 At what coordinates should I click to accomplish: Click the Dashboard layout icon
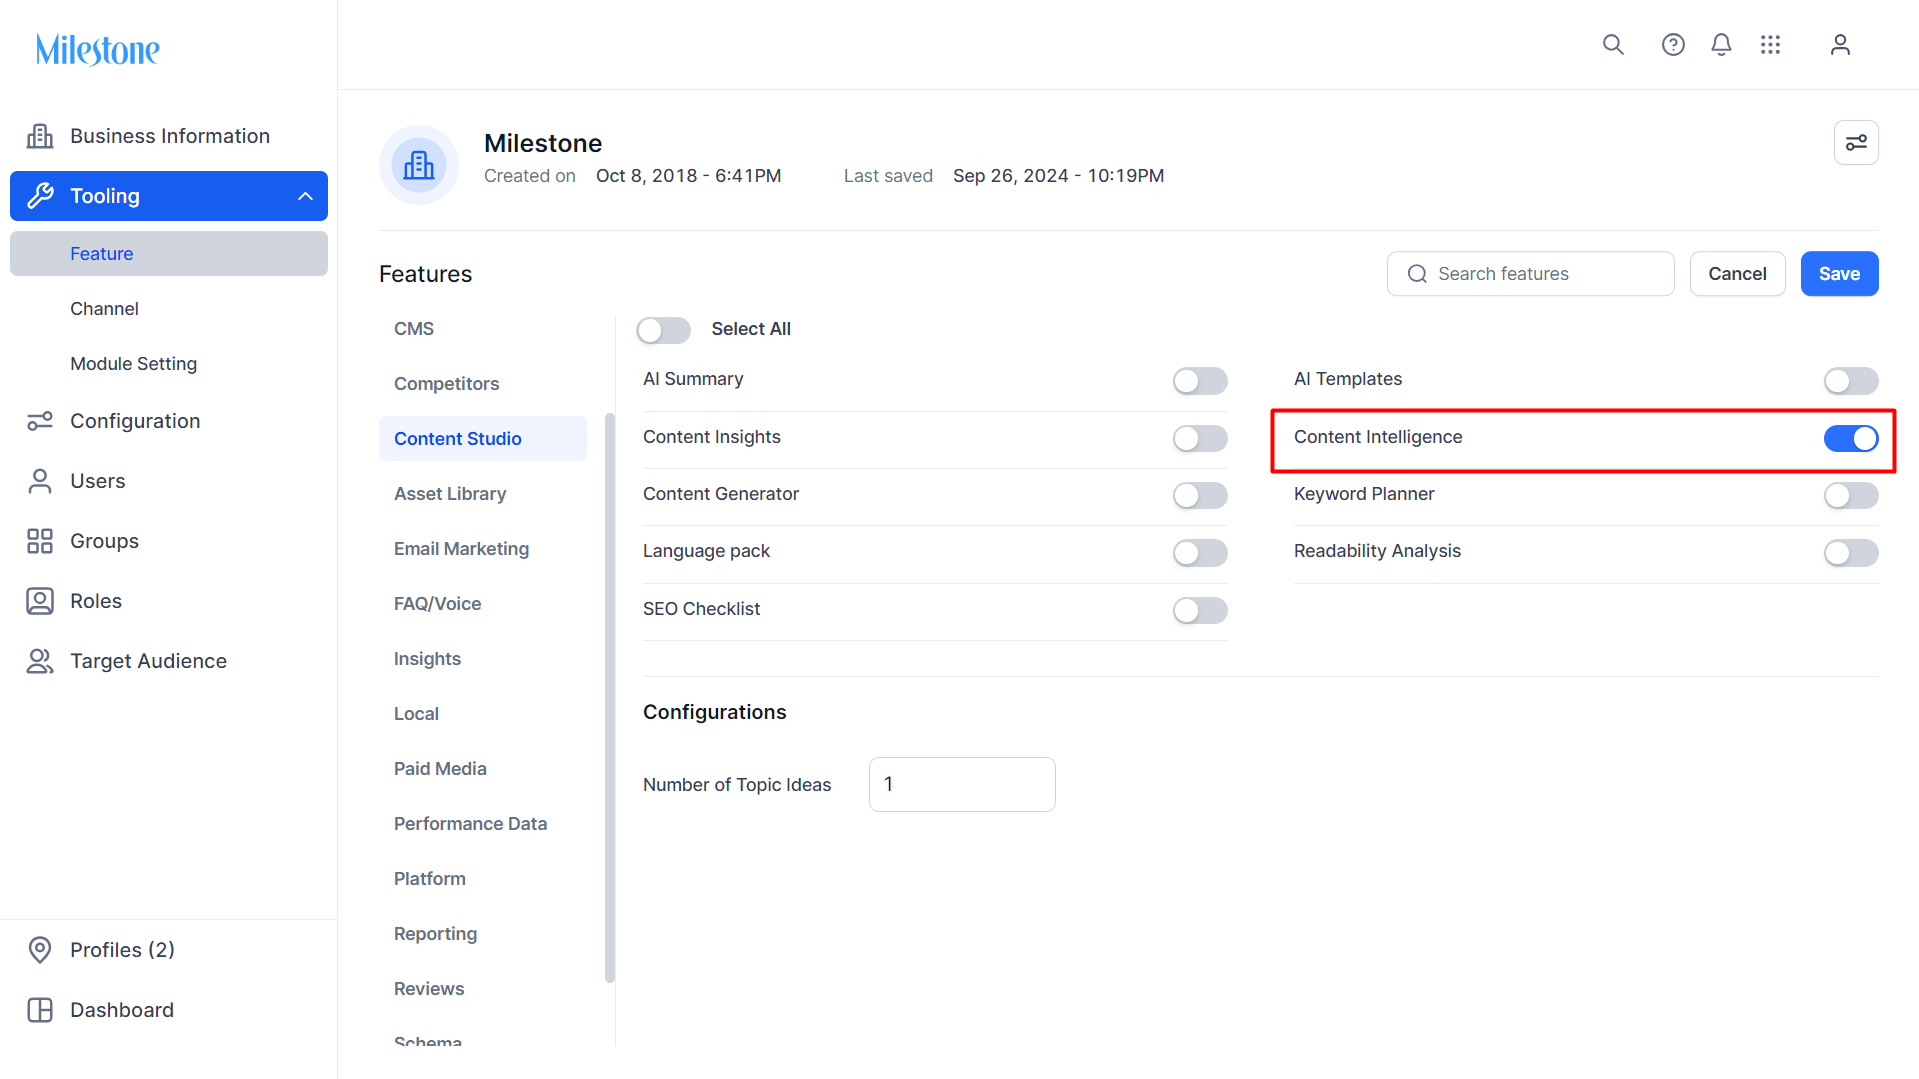click(x=40, y=1010)
